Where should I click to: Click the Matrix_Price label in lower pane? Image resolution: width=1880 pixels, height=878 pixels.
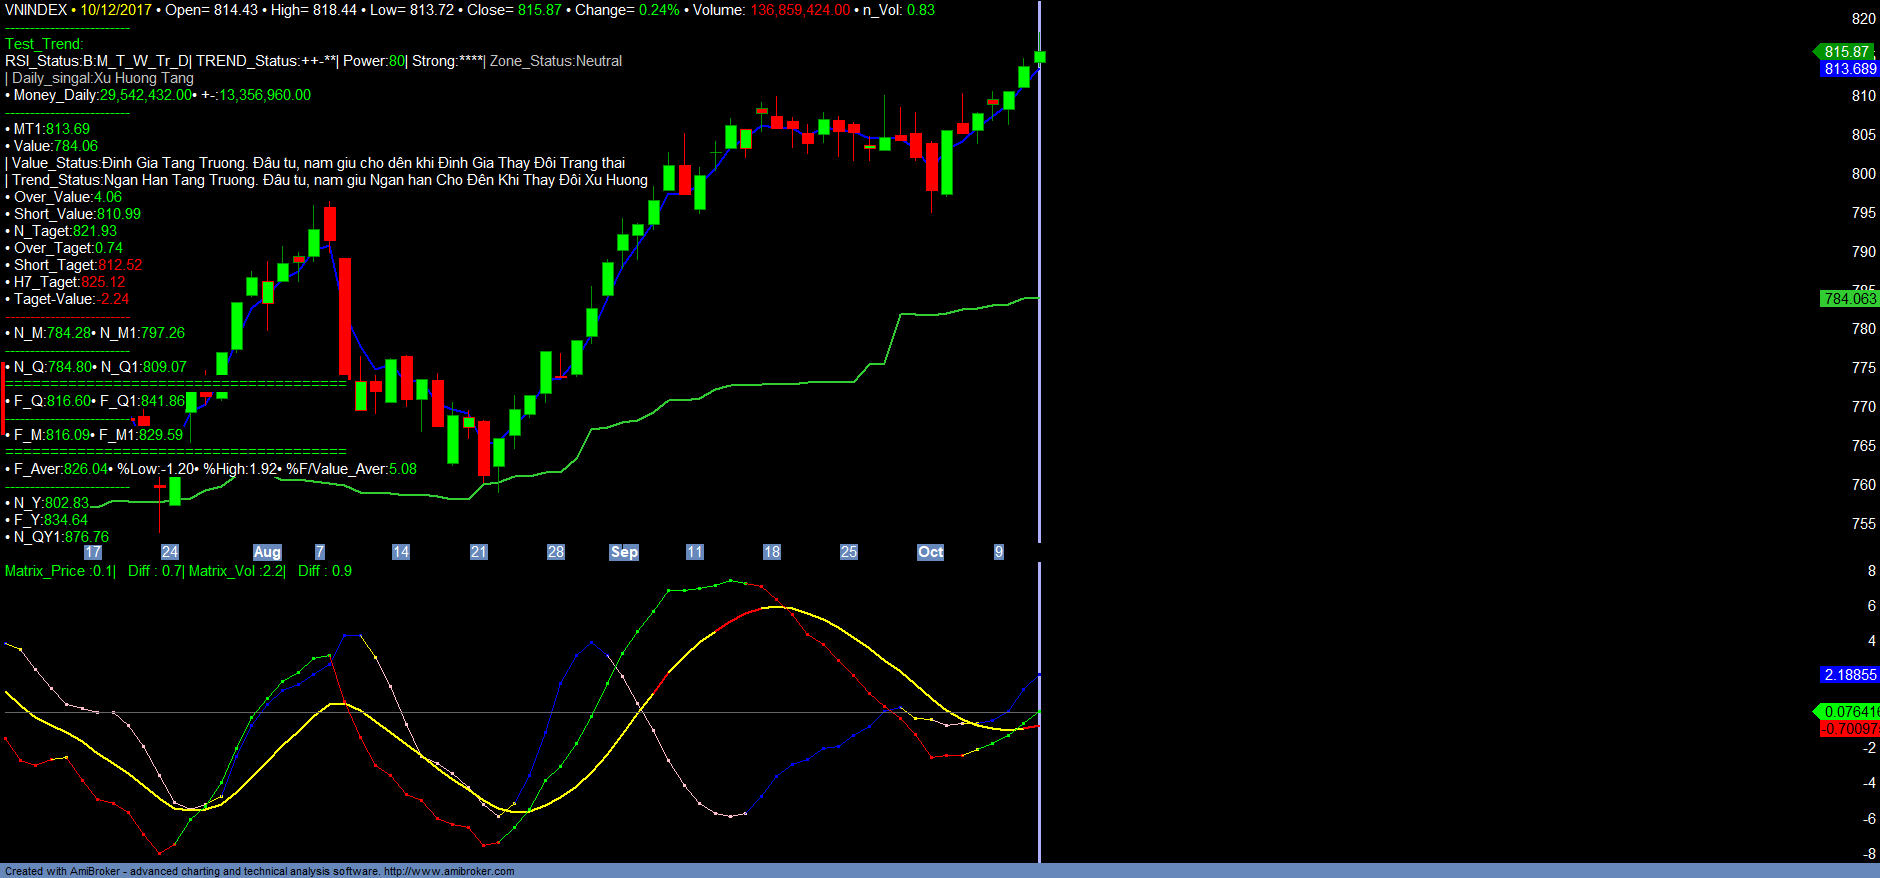[x=45, y=571]
